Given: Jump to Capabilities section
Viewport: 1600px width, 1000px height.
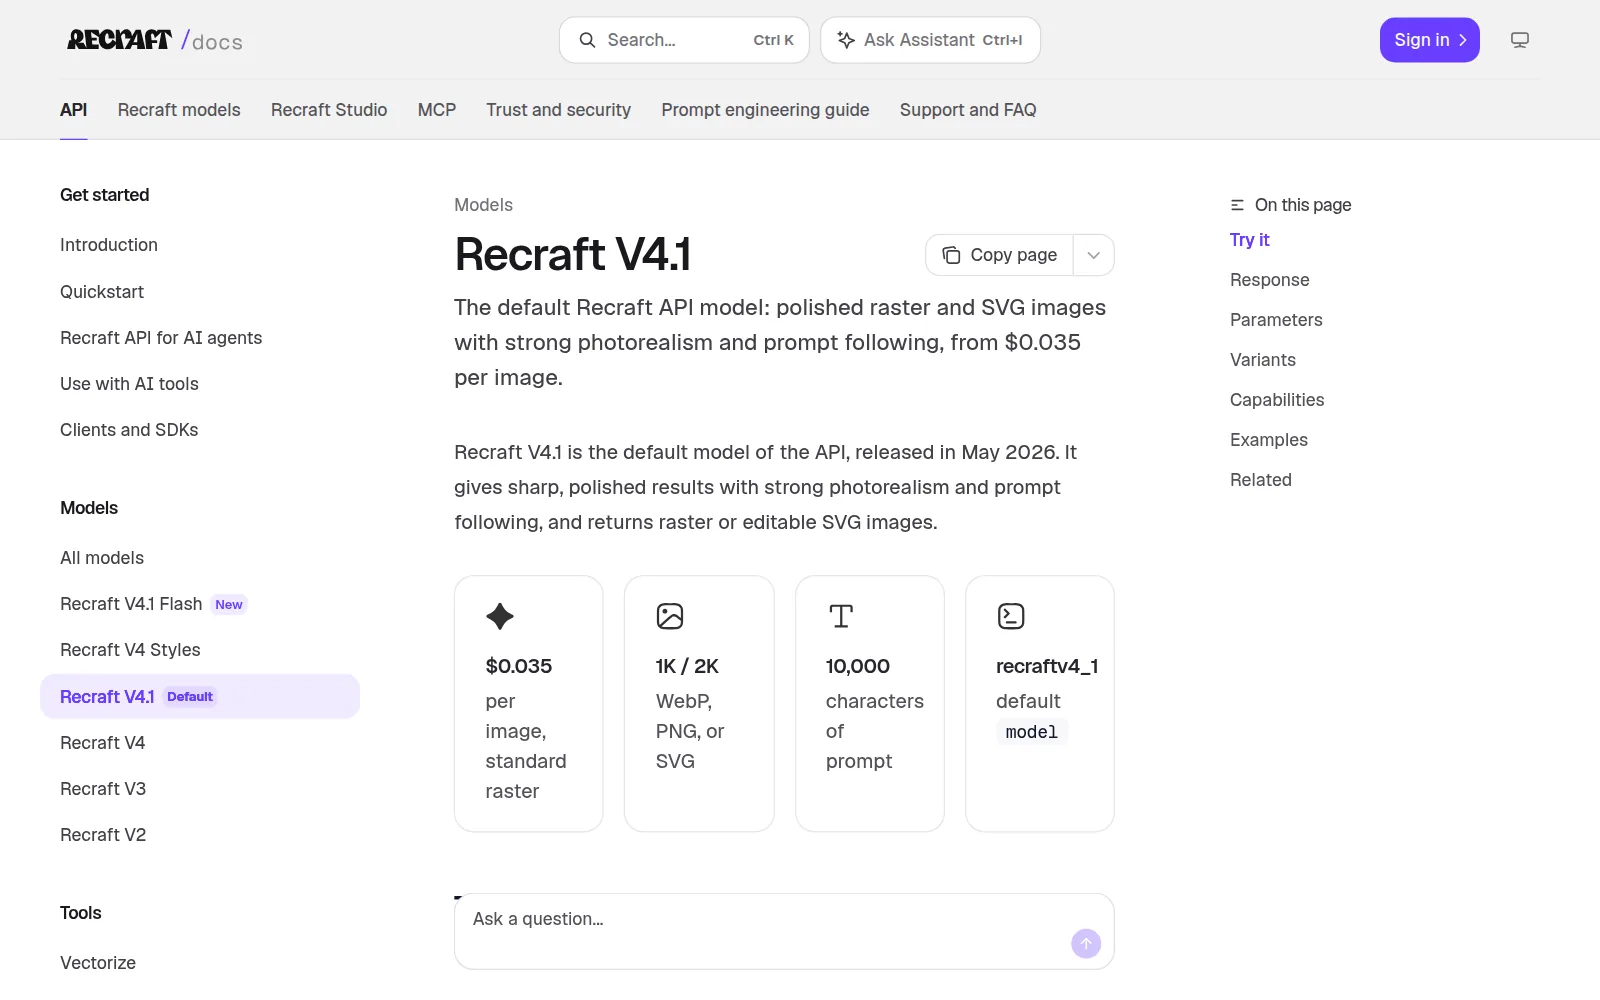Looking at the screenshot, I should coord(1277,400).
